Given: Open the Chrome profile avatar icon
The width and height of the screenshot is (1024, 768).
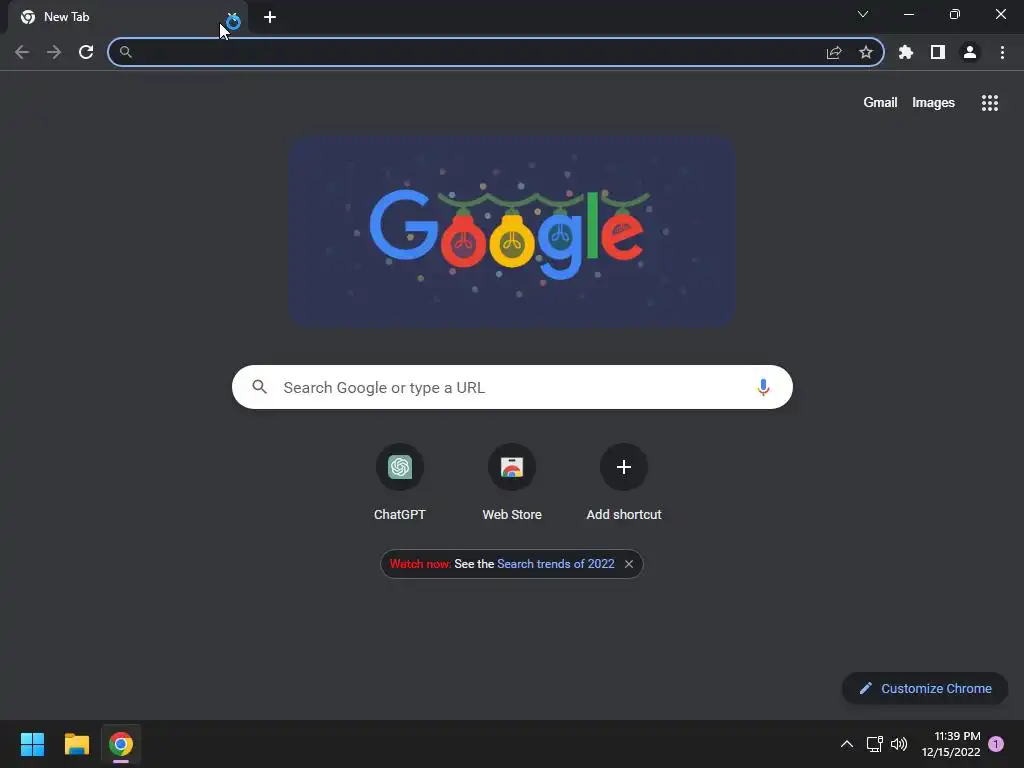Looking at the screenshot, I should point(970,52).
